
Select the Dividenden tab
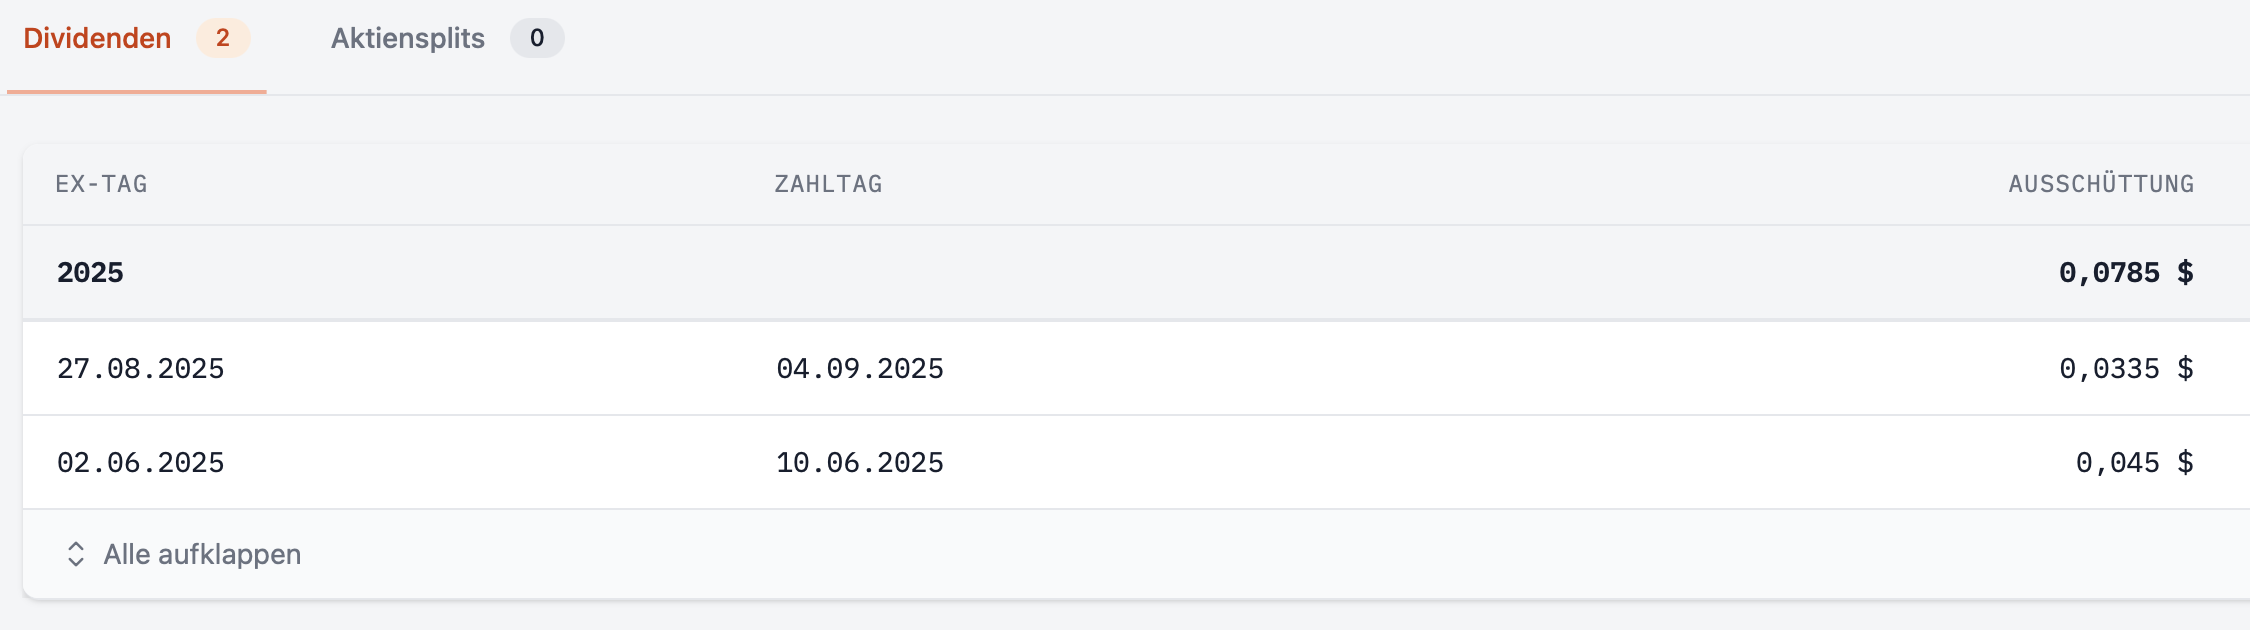click(98, 39)
